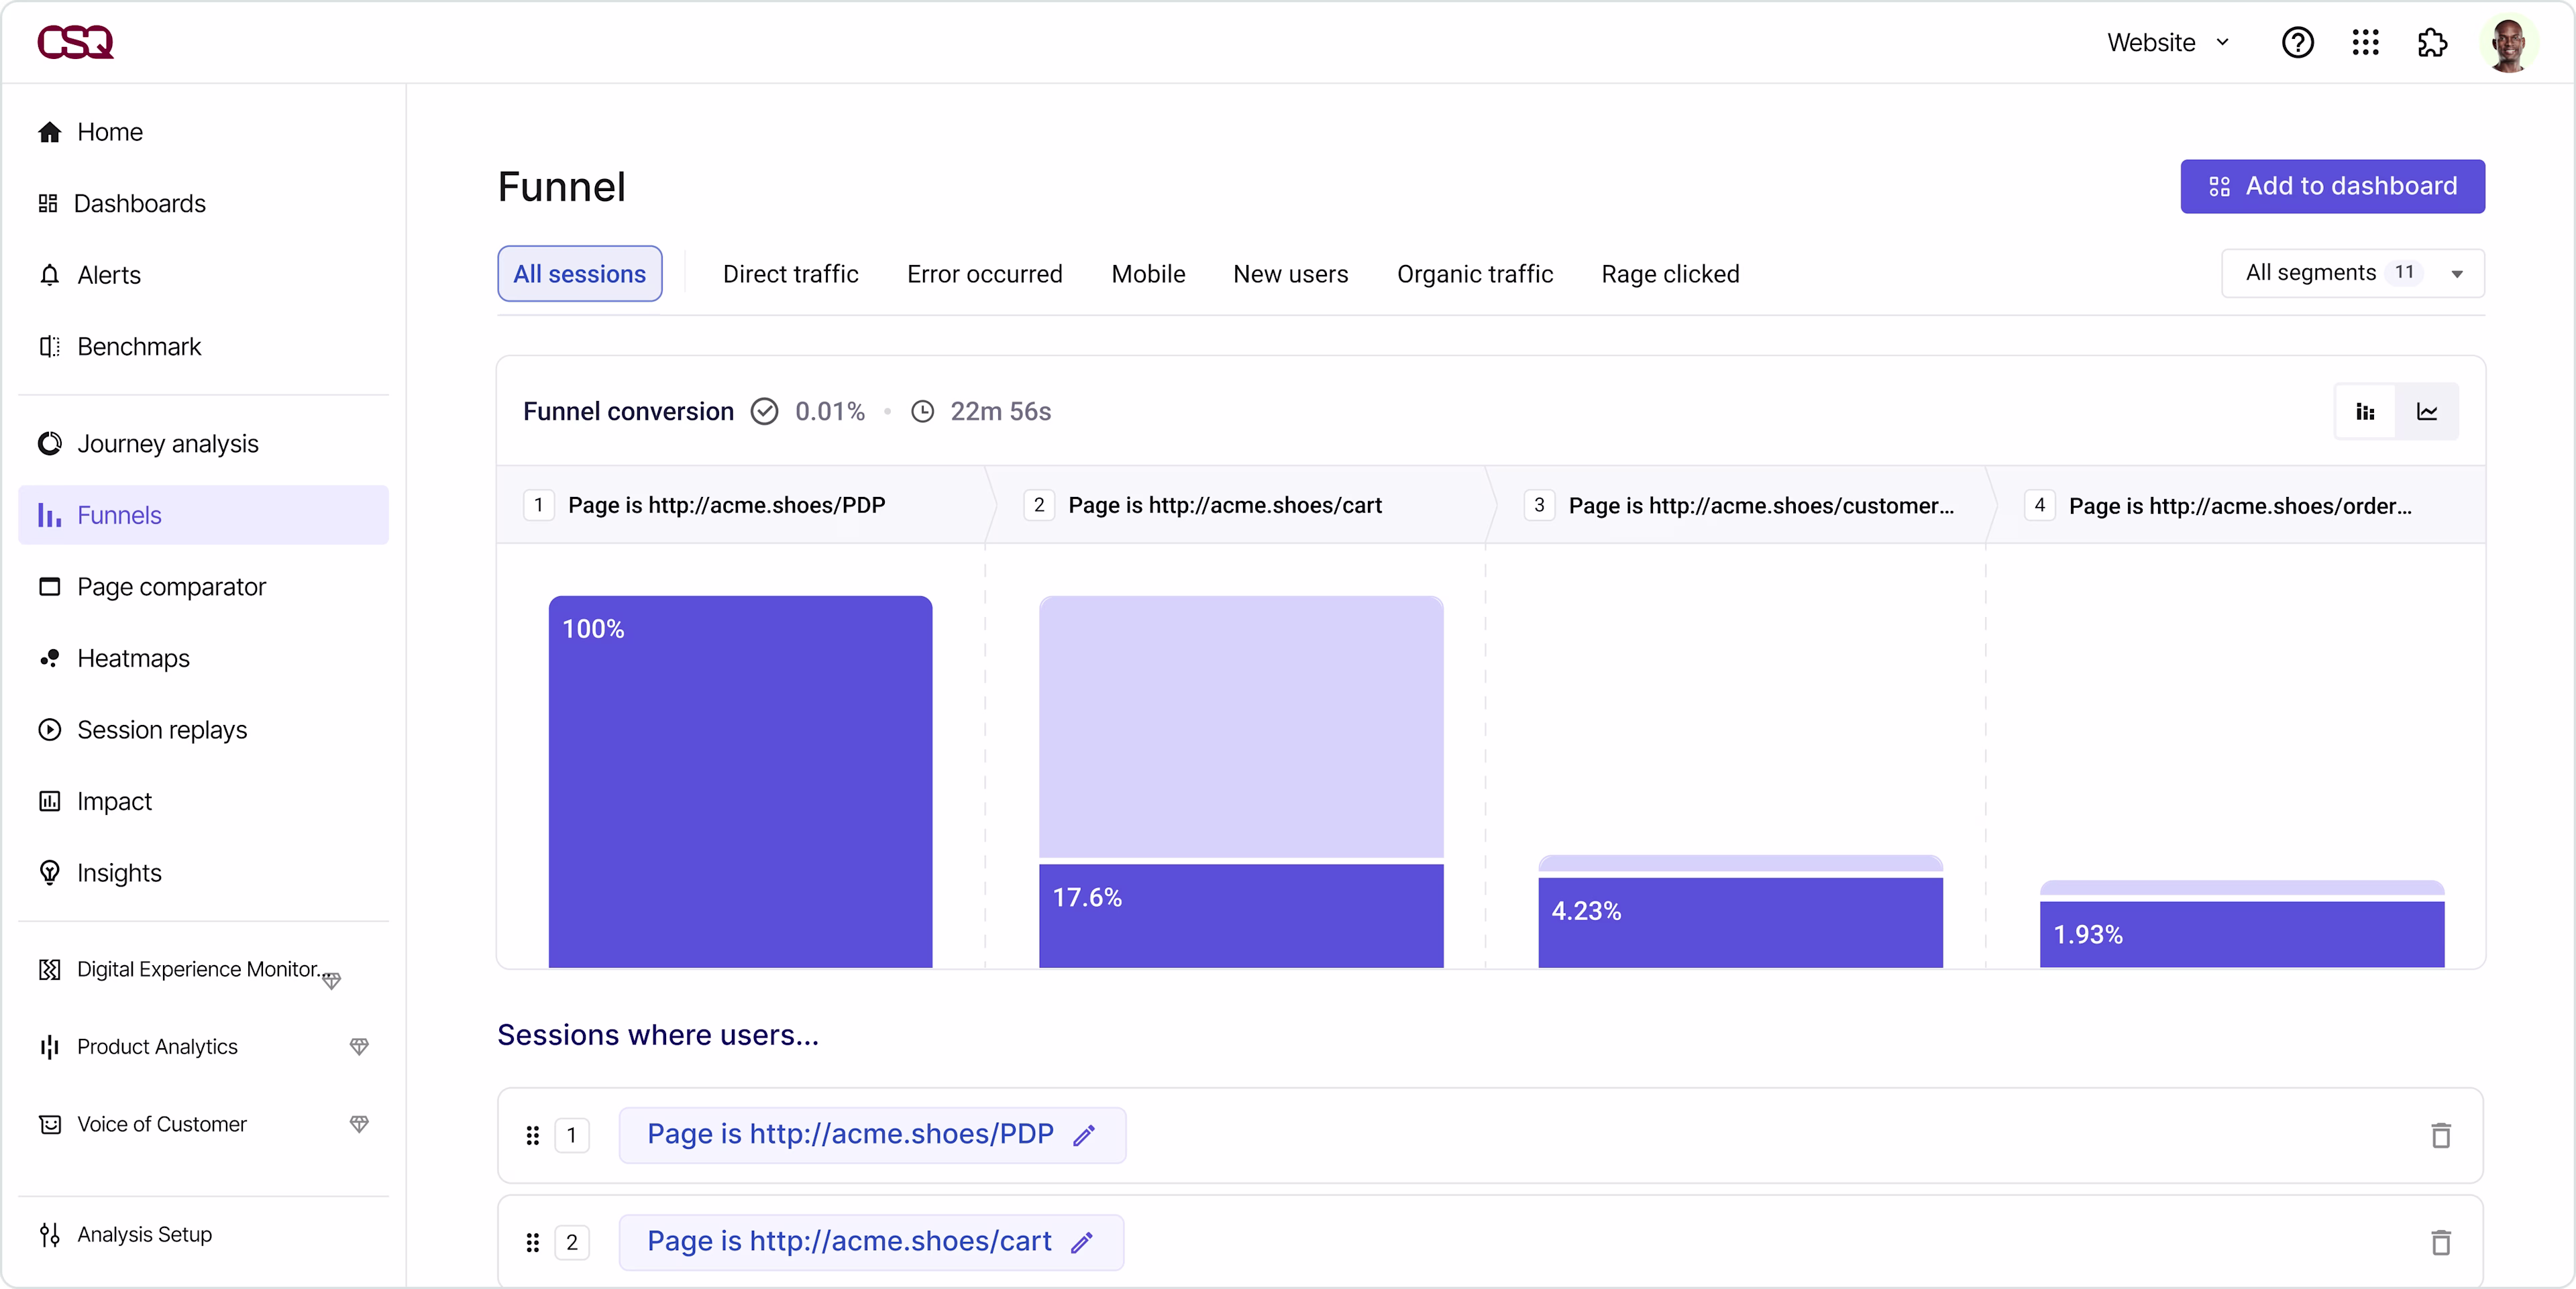Open the help question mark icon
The image size is (2576, 1289).
[2297, 43]
